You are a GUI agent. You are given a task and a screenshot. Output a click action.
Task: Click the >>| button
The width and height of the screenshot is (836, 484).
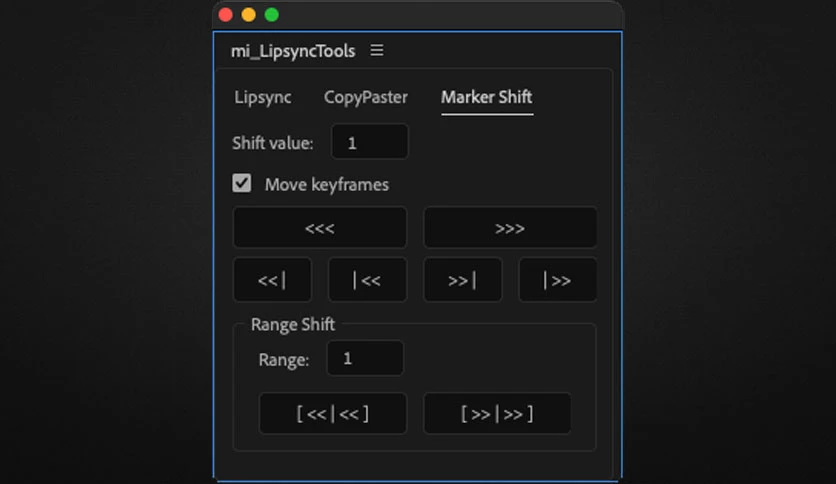(x=462, y=280)
